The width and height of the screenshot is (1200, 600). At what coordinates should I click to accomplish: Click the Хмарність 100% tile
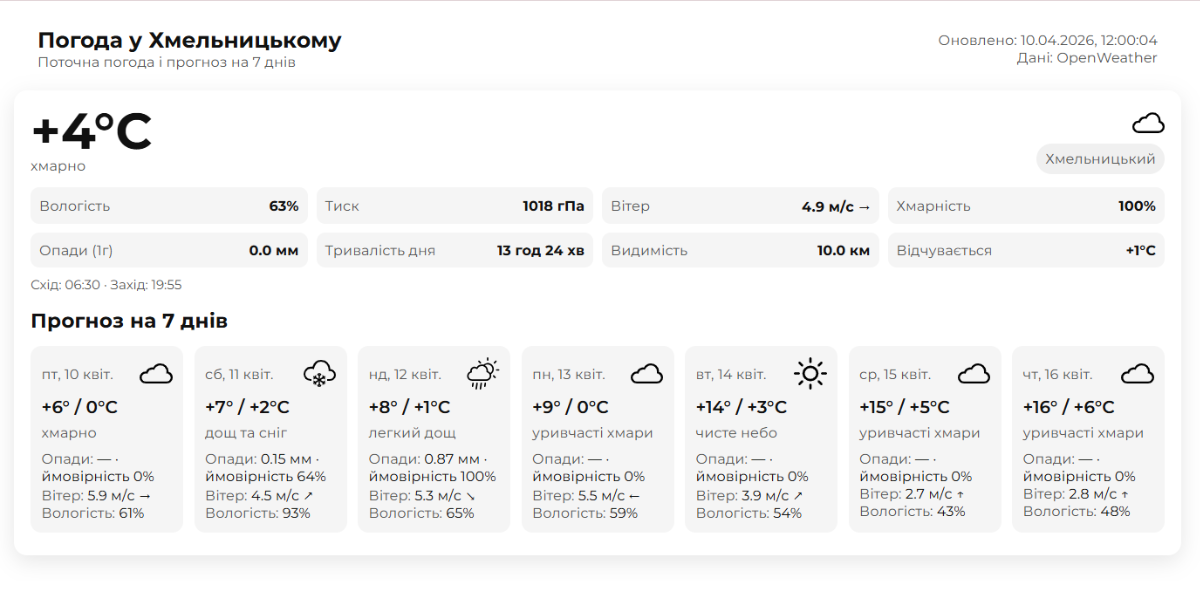[x=1026, y=206]
